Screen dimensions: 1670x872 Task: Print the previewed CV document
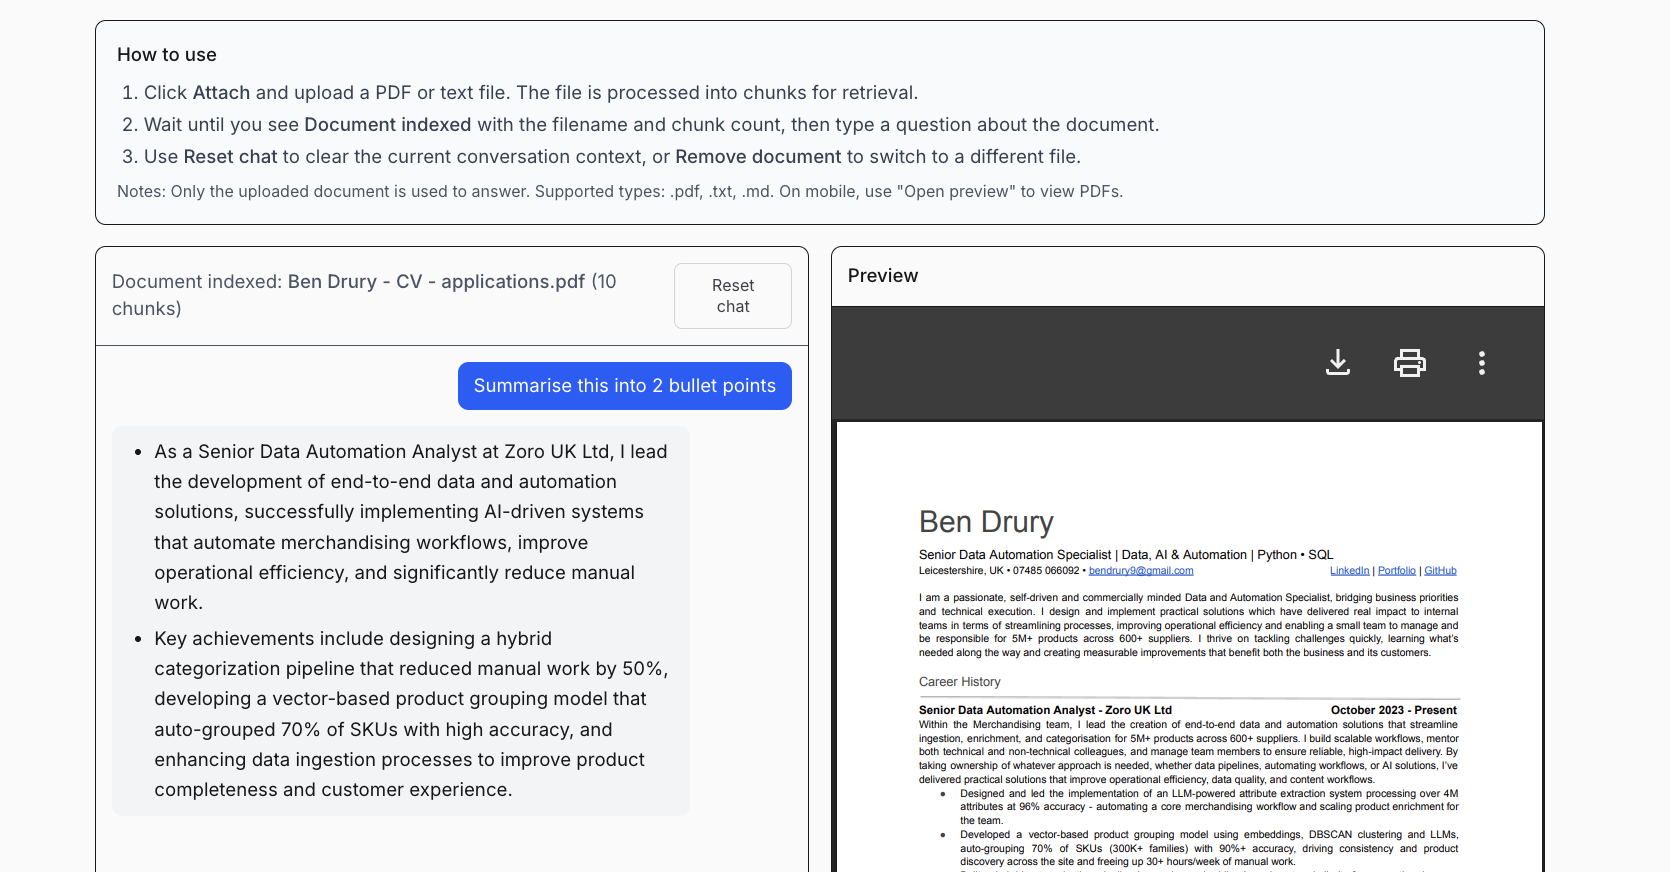tap(1409, 363)
